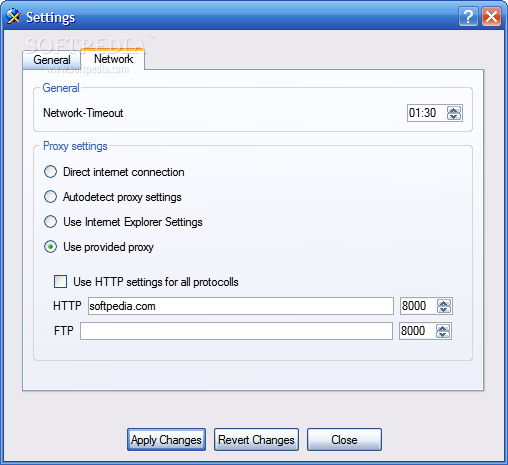Select Direct internet connection option
Screen dimensions: 508x465
50,172
